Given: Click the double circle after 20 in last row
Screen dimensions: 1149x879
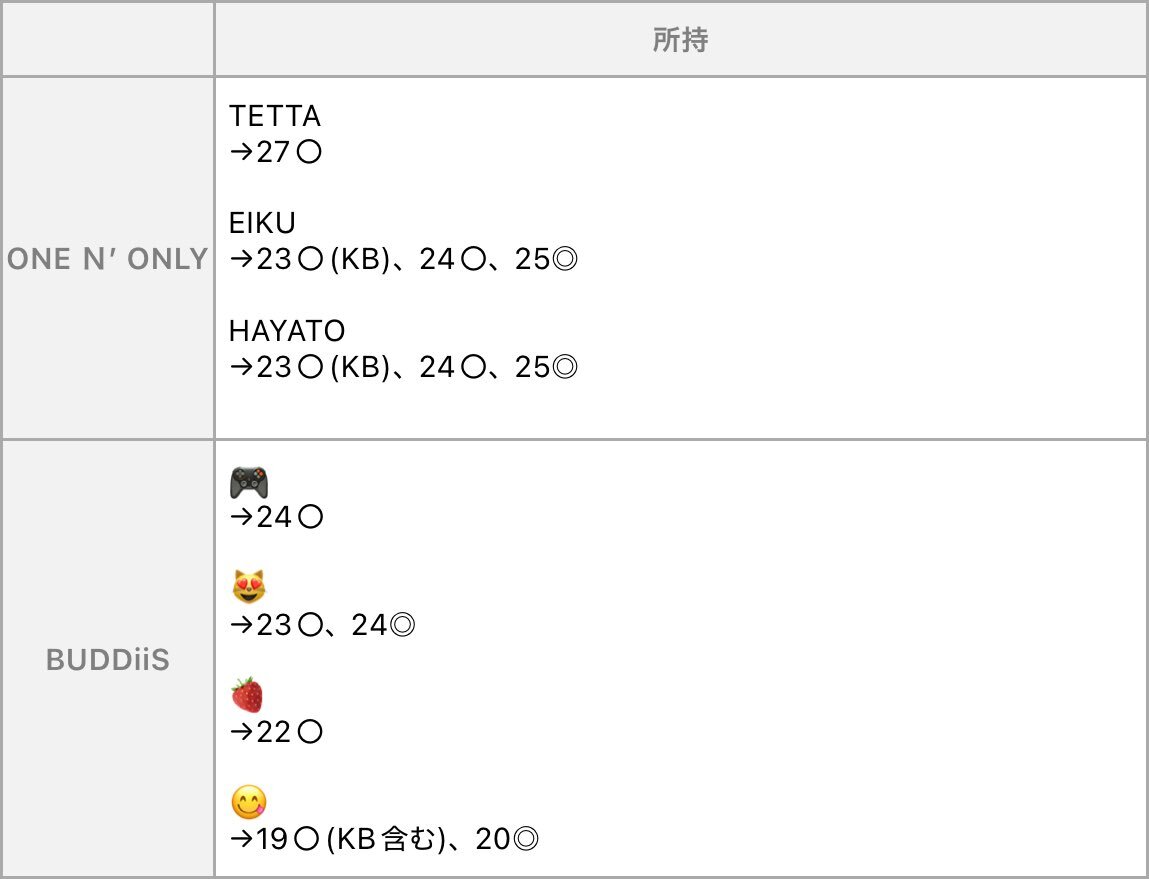Looking at the screenshot, I should tap(525, 839).
